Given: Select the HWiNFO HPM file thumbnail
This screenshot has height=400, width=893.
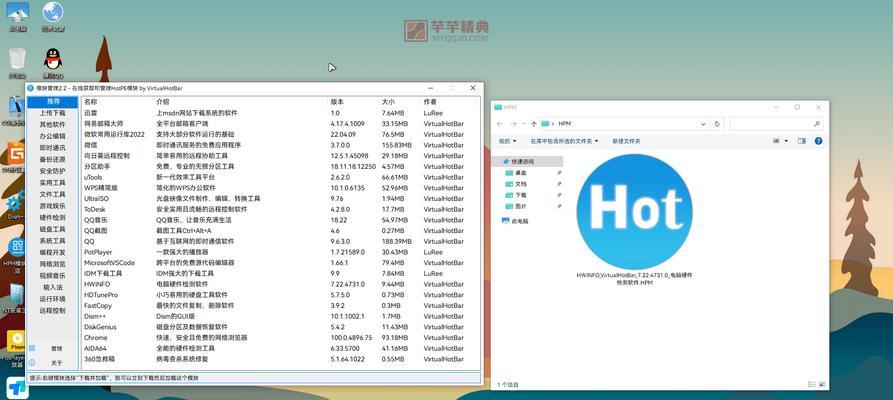Looking at the screenshot, I should tap(634, 219).
